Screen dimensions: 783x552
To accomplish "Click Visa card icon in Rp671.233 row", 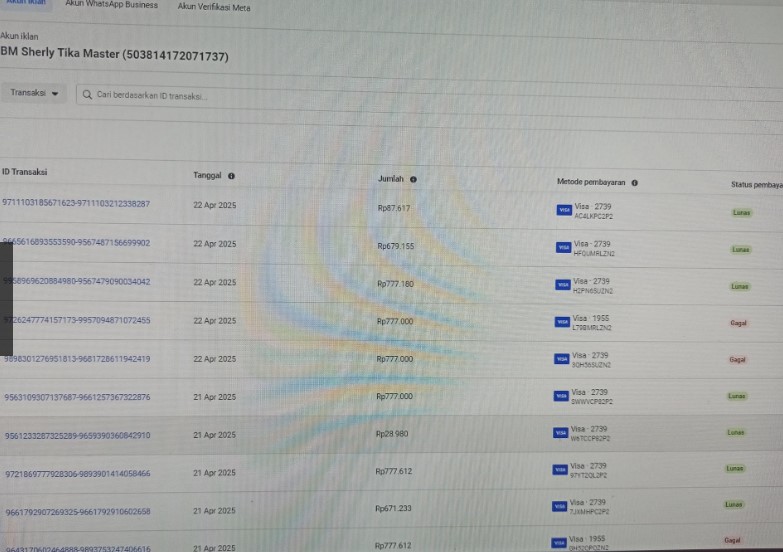I will pyautogui.click(x=561, y=506).
